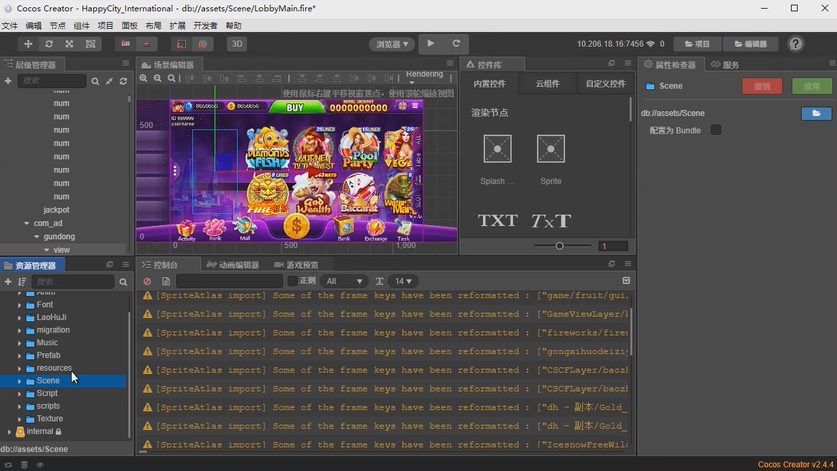
Task: Clear the console with red clear icon
Action: (147, 281)
